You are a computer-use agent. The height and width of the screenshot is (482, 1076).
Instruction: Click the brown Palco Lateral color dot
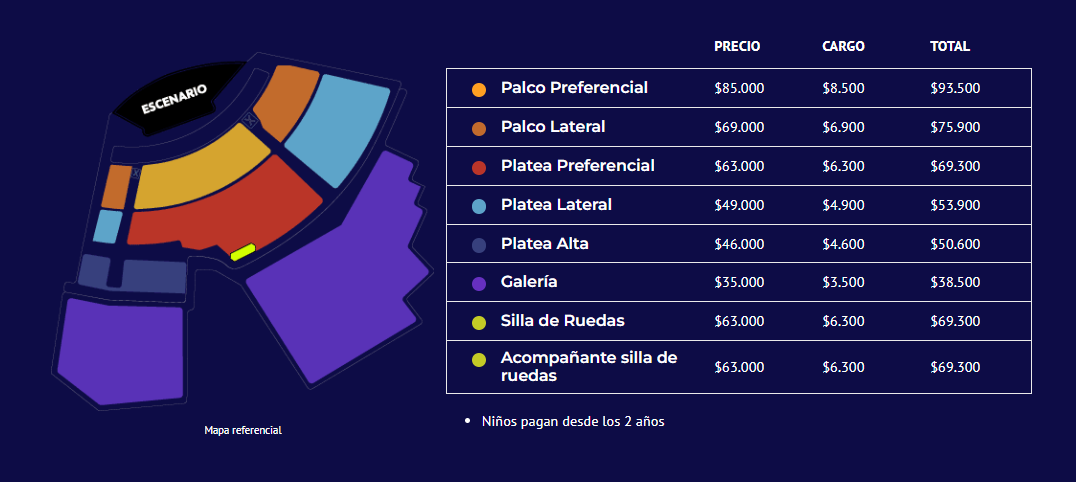point(479,128)
